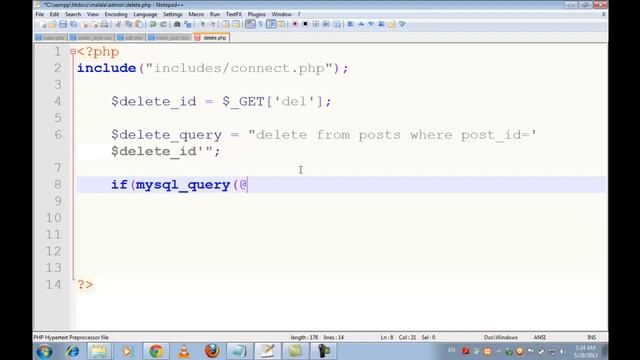Open the Edit menu
The height and width of the screenshot is (360, 640).
click(x=54, y=14)
